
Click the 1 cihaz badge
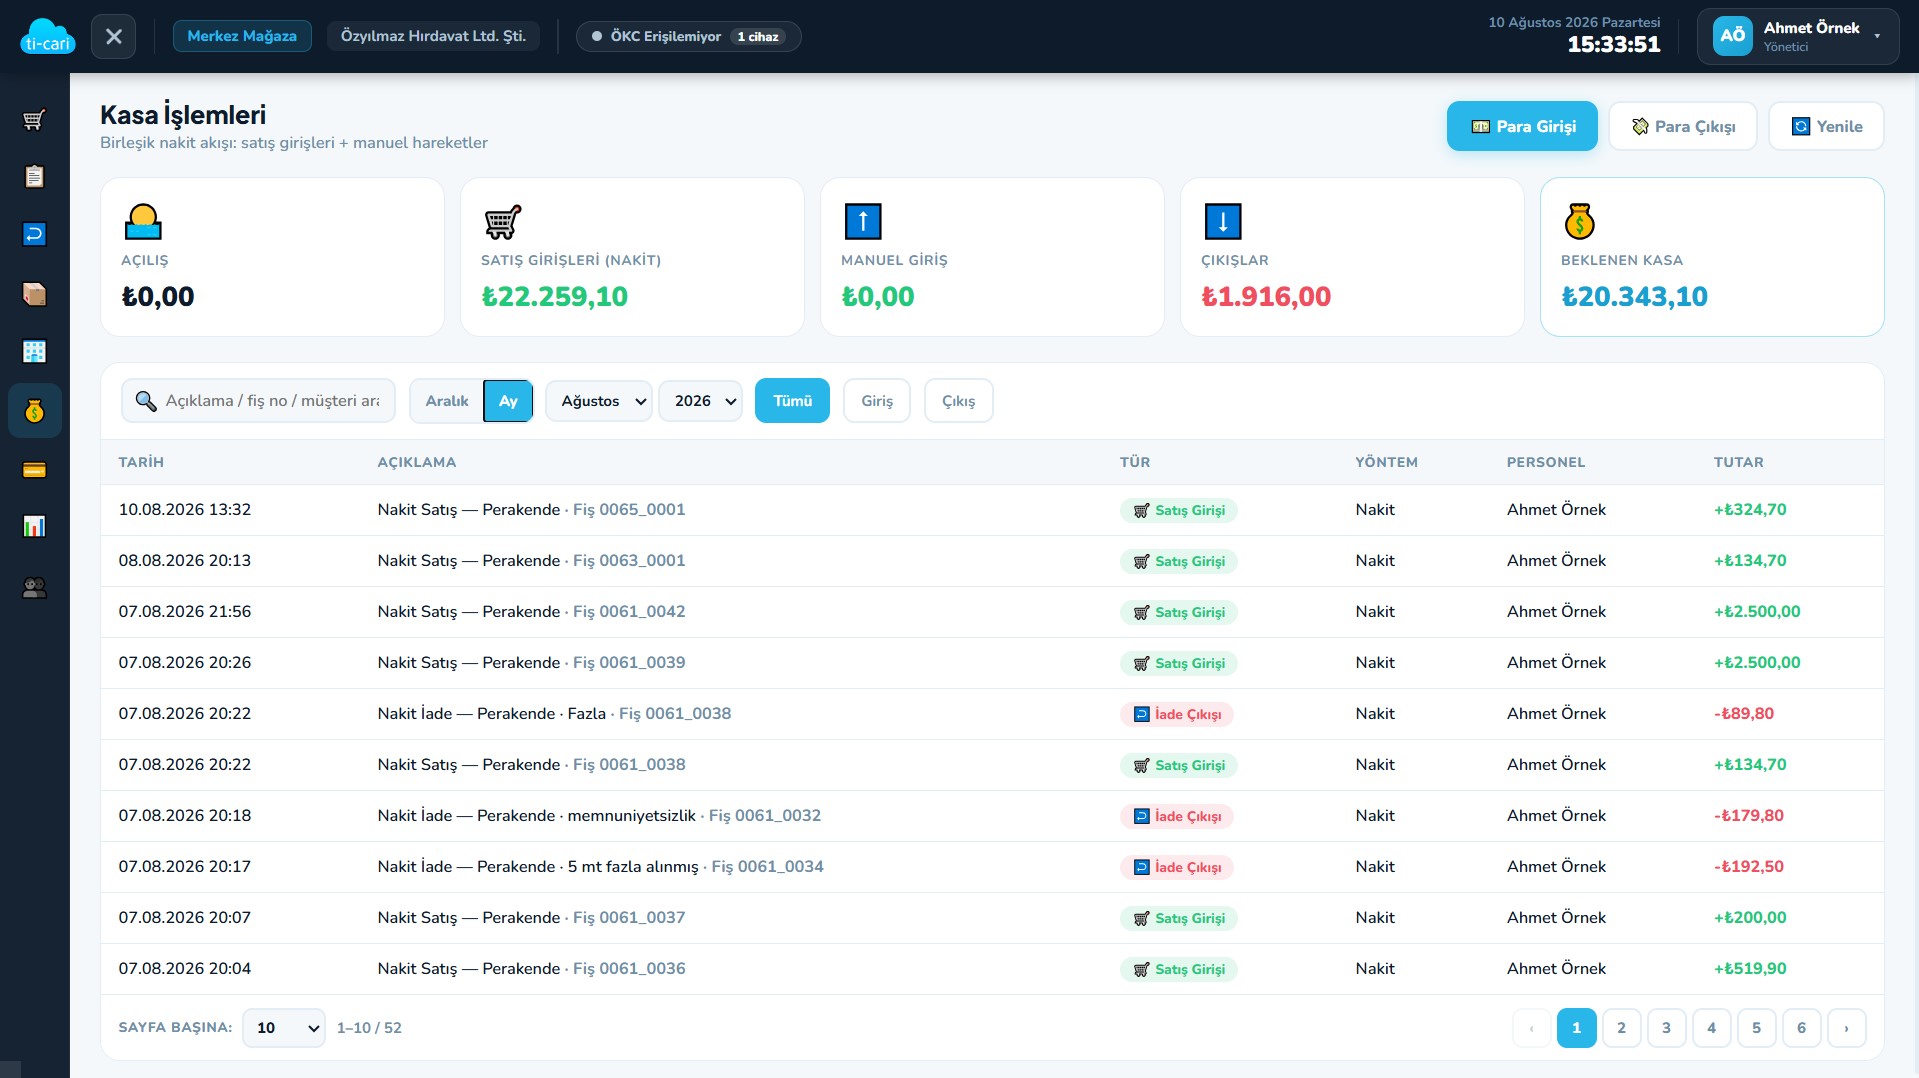point(758,37)
